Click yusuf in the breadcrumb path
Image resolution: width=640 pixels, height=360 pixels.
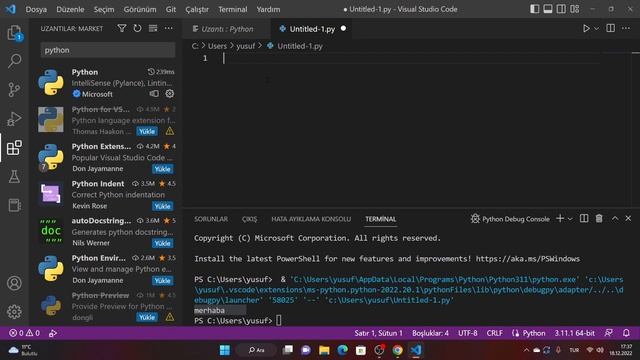246,46
